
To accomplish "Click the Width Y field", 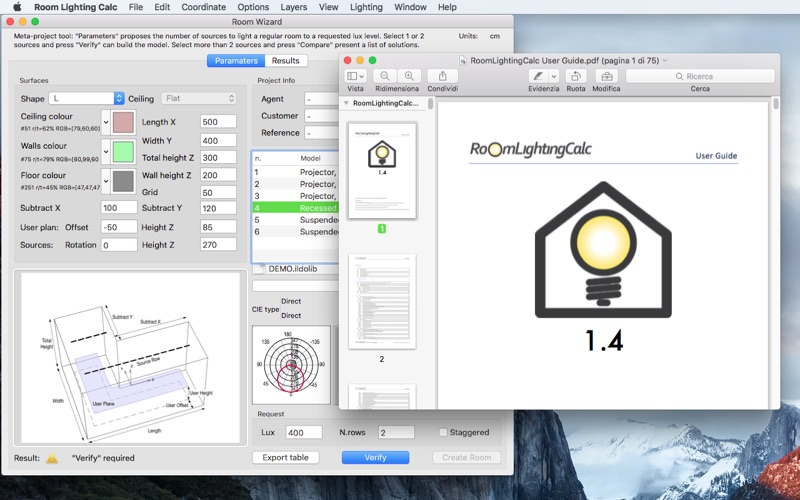I will coord(218,140).
